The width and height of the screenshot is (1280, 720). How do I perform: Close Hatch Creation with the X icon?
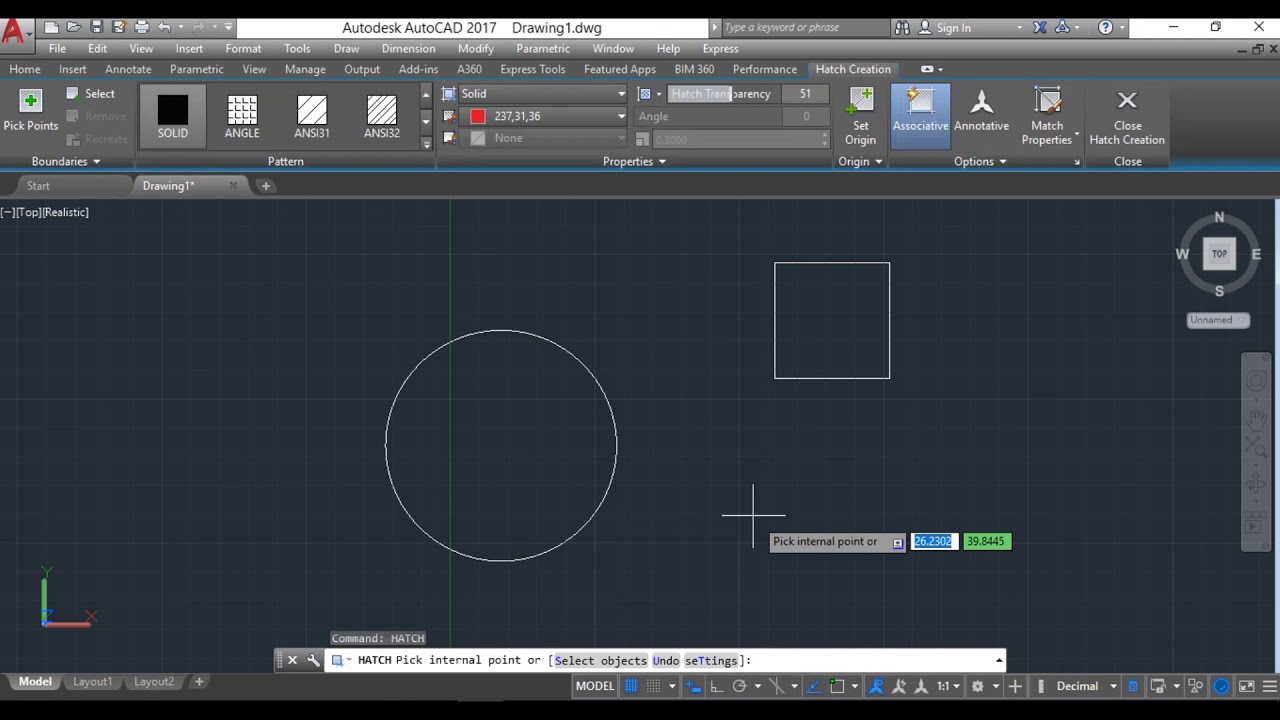click(x=1127, y=100)
